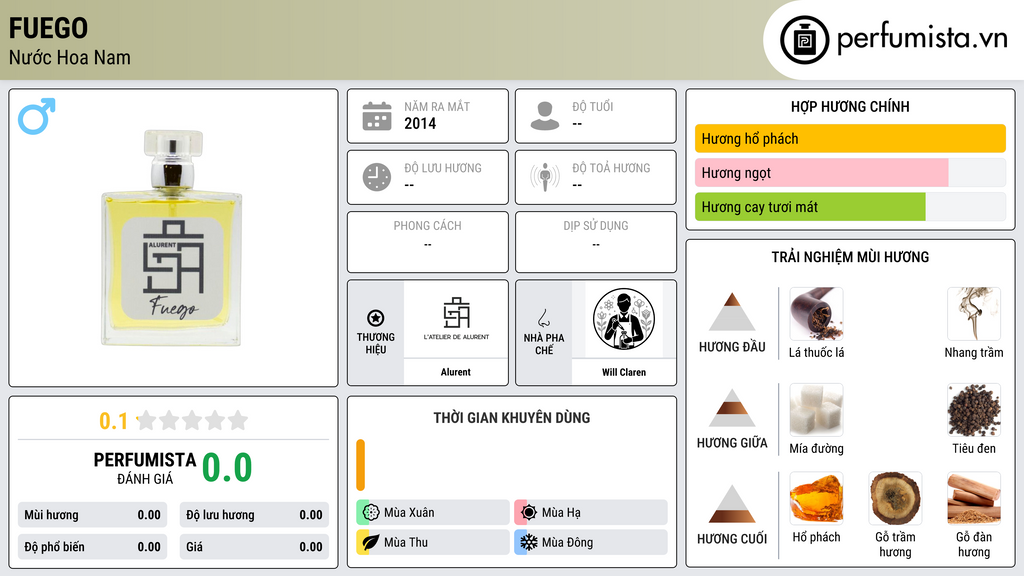Click the Fuego perfume bottle image
The image size is (1024, 576).
(172, 238)
